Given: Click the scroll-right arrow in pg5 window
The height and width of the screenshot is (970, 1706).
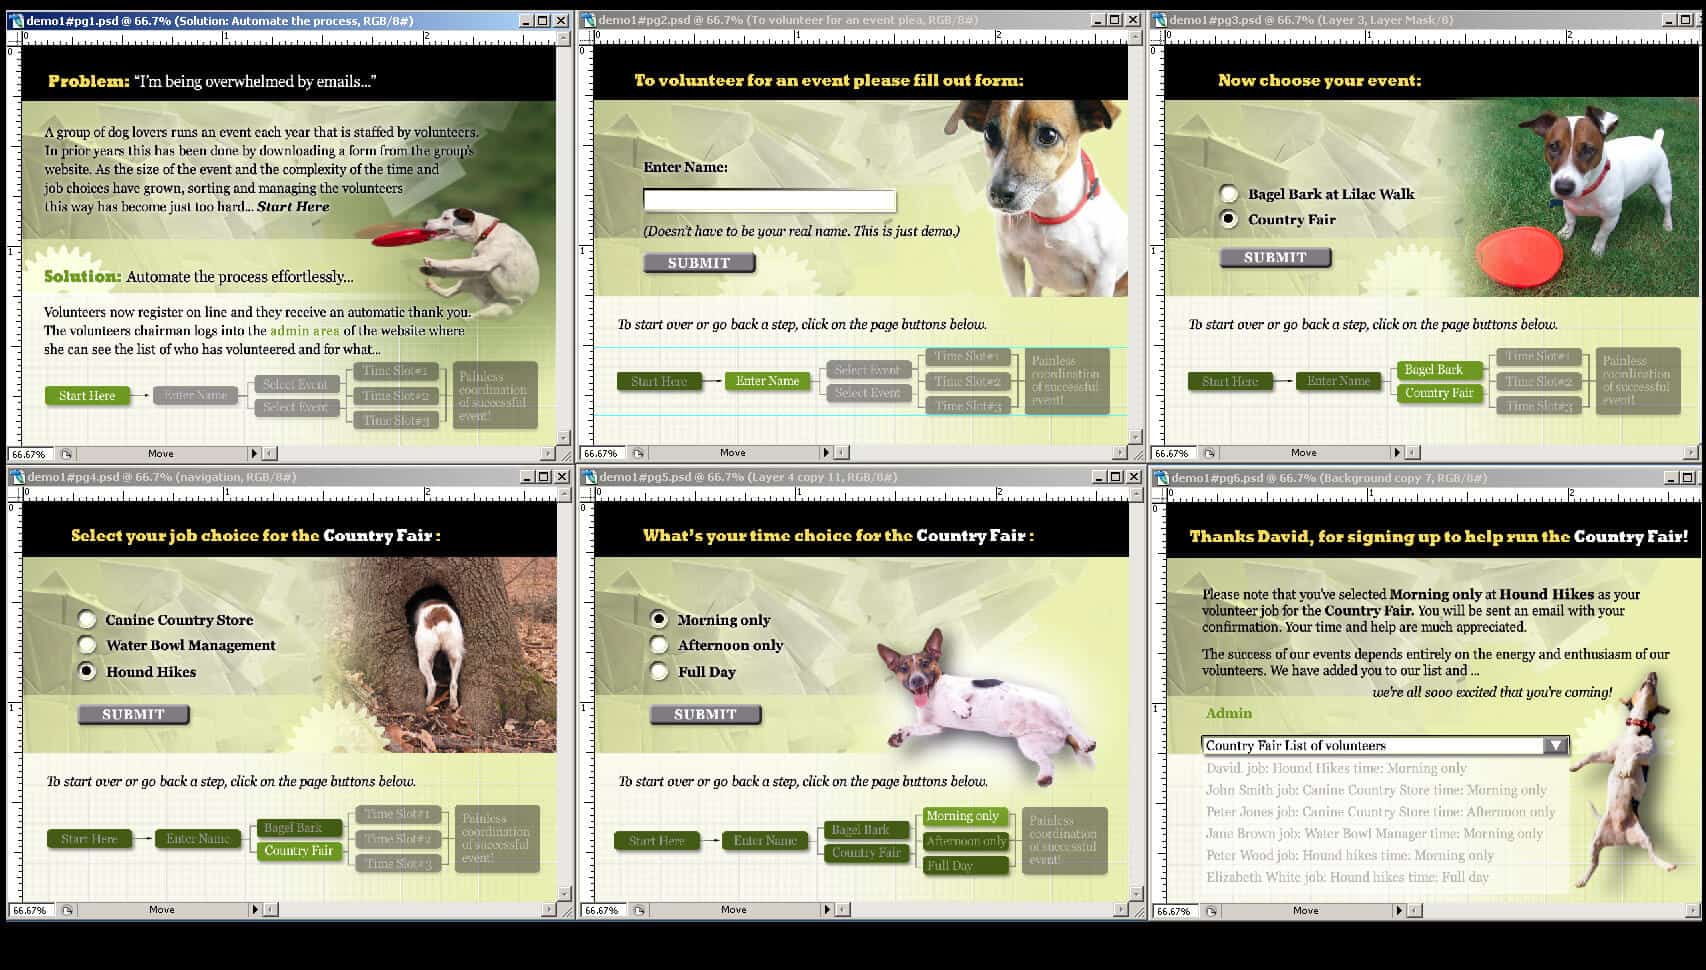Looking at the screenshot, I should [1120, 910].
